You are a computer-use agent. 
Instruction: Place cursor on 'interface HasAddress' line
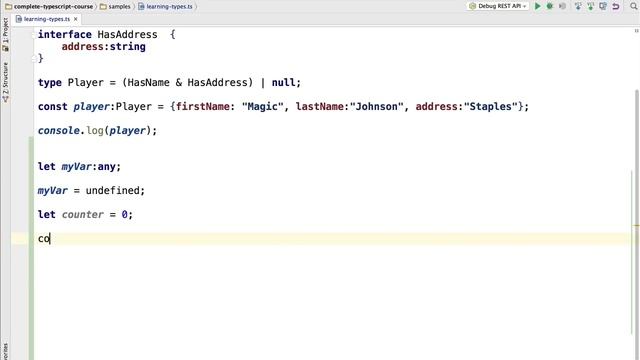(x=107, y=35)
